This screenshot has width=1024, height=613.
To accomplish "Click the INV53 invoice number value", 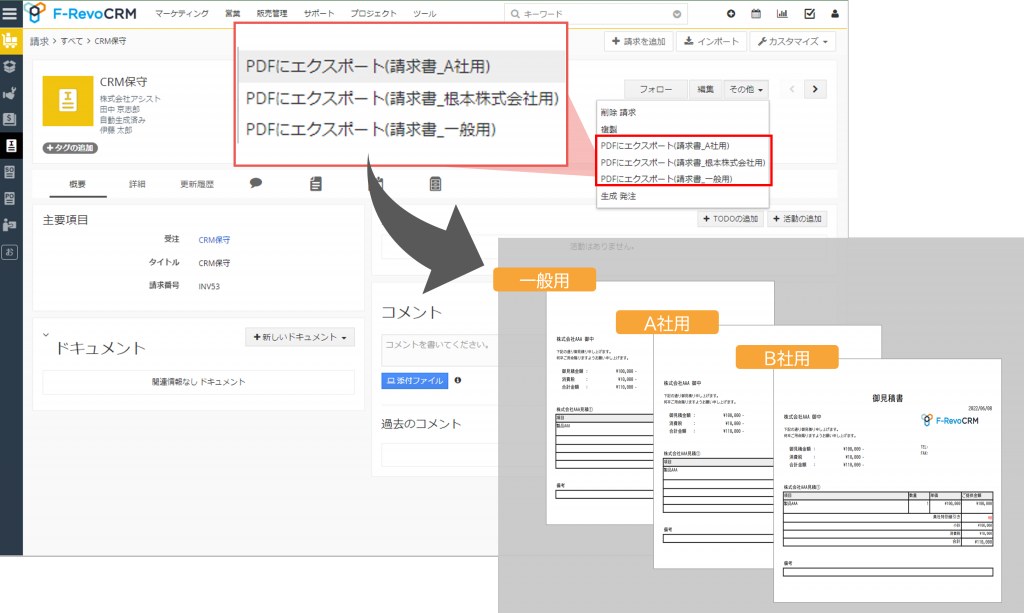I will point(209,286).
